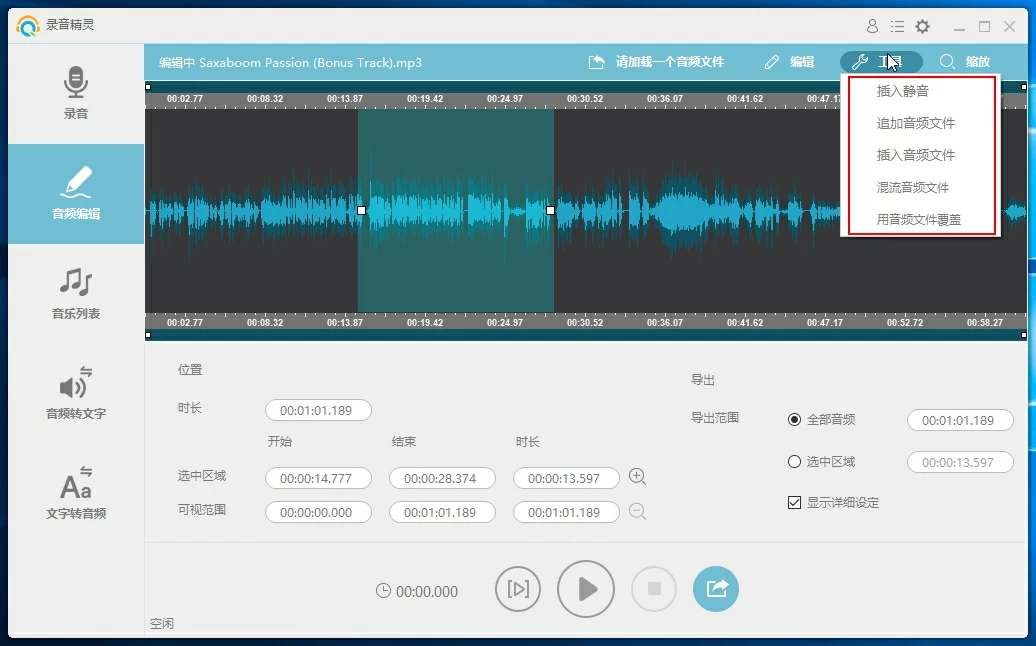Click 请加载一个音频文件 to load audio
Image resolution: width=1036 pixels, height=646 pixels.
656,62
